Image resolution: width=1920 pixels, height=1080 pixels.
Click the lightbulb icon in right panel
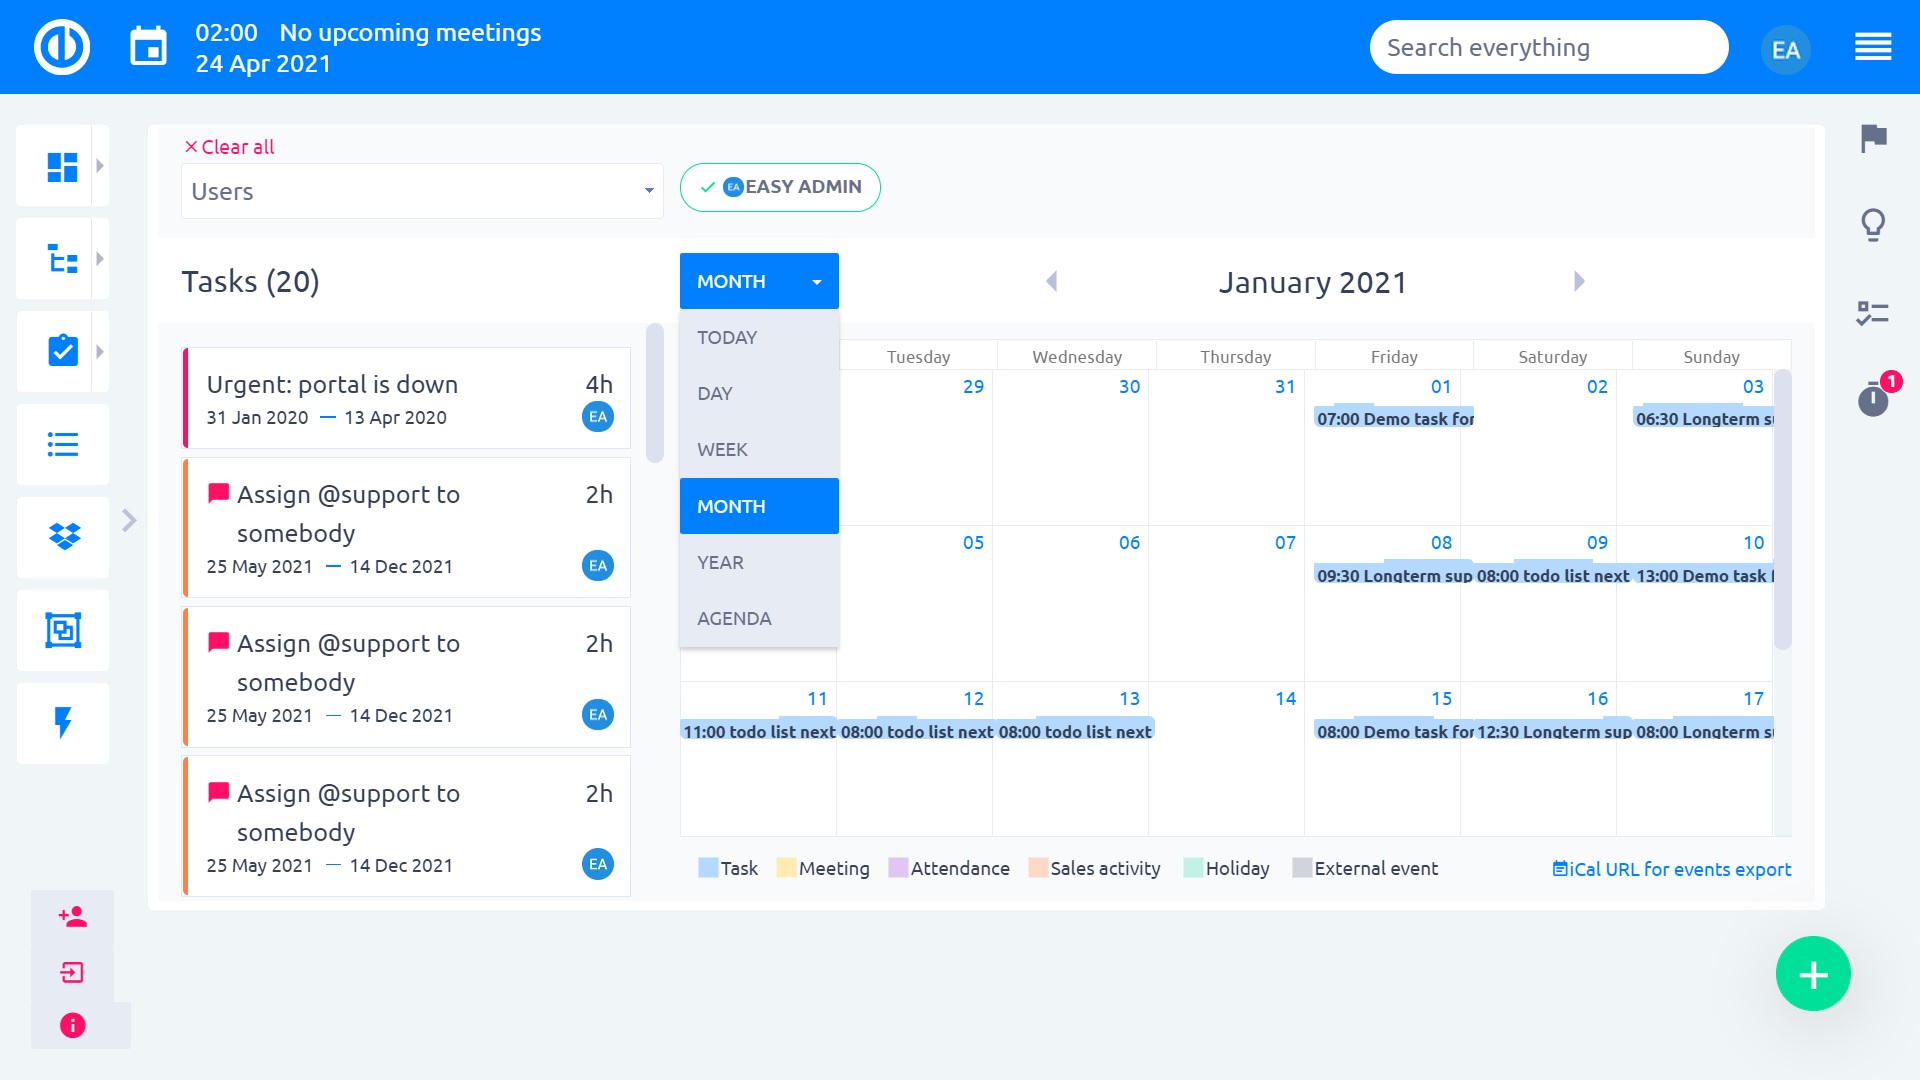[1873, 225]
